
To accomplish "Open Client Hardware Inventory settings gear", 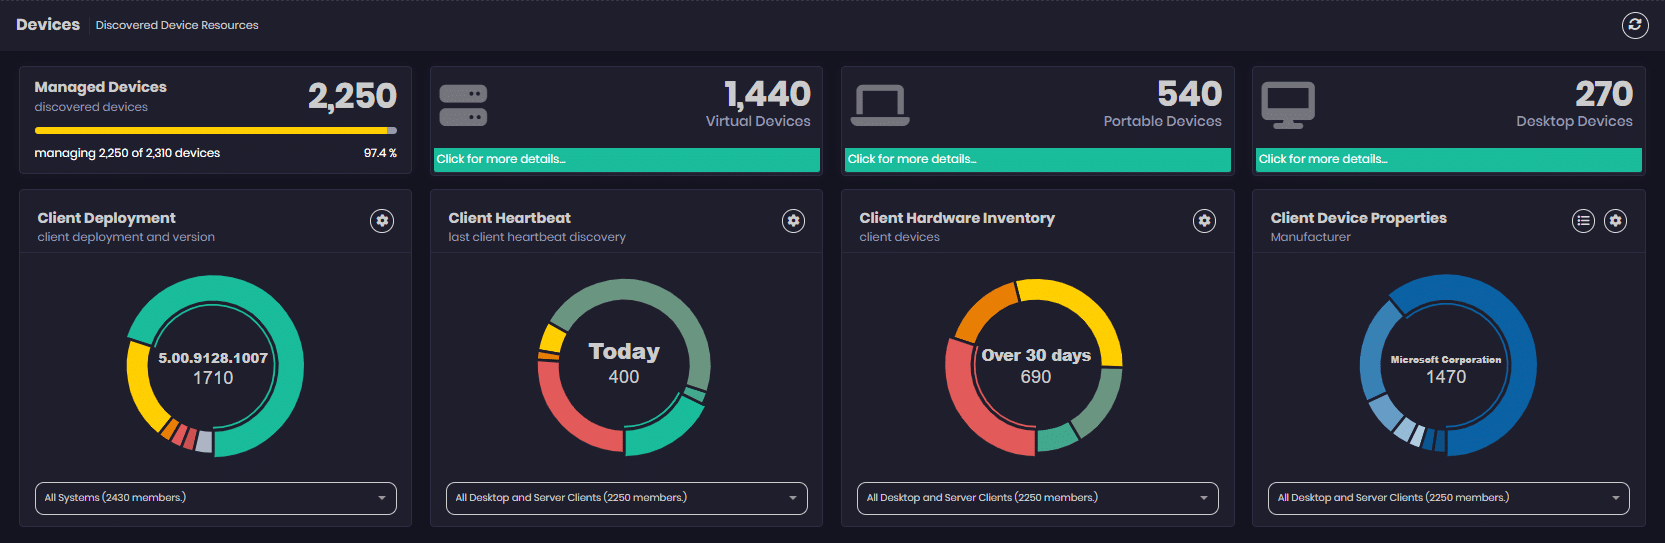I will (1204, 221).
